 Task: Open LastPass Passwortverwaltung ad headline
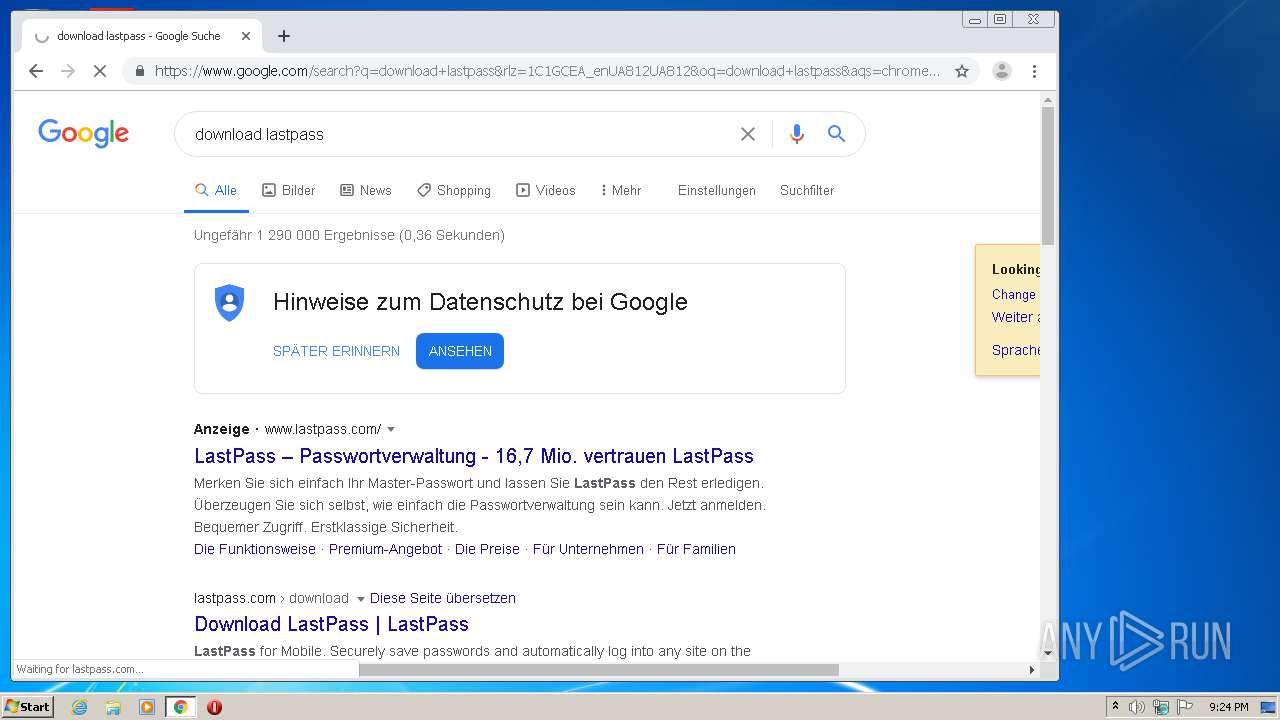point(474,456)
